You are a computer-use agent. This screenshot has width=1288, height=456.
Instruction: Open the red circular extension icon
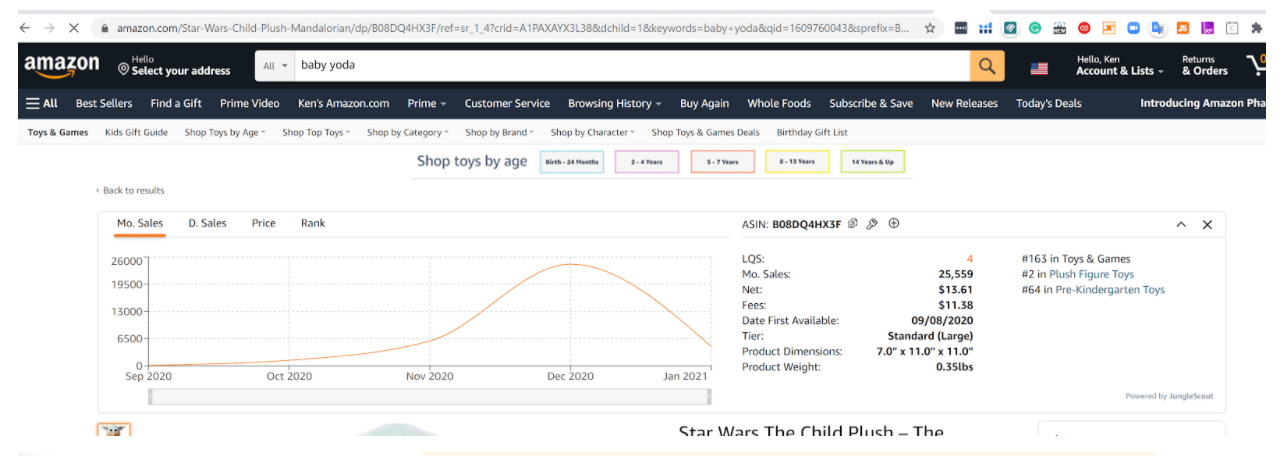point(1084,28)
